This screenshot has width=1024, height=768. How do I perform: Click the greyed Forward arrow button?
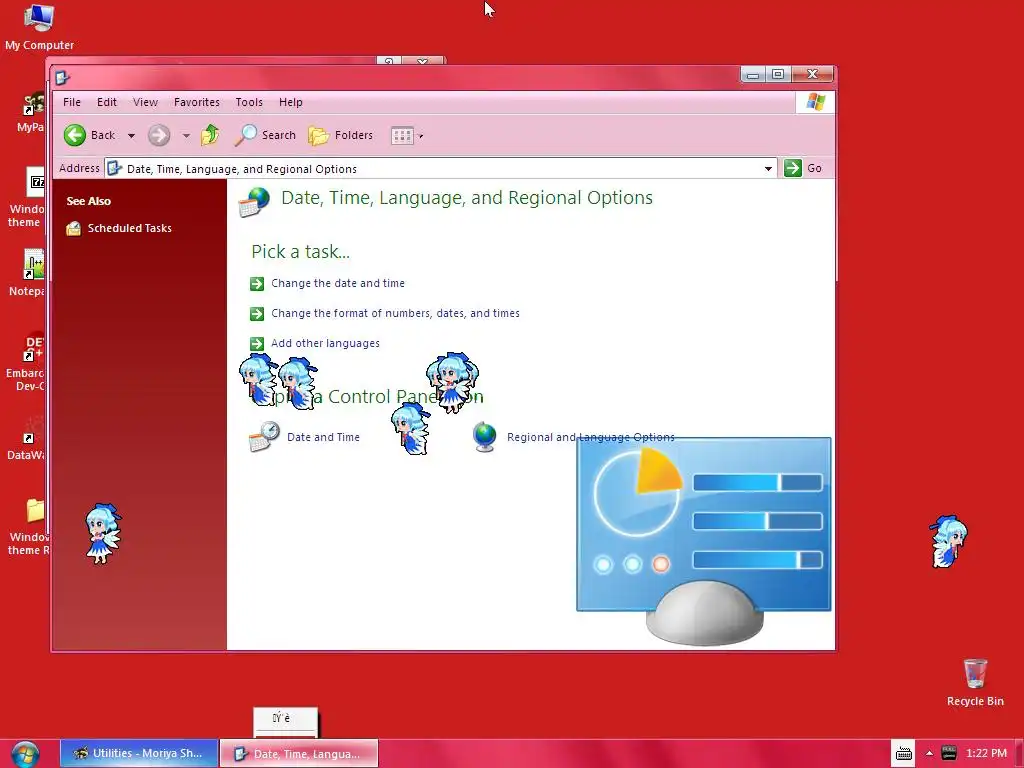pyautogui.click(x=159, y=135)
